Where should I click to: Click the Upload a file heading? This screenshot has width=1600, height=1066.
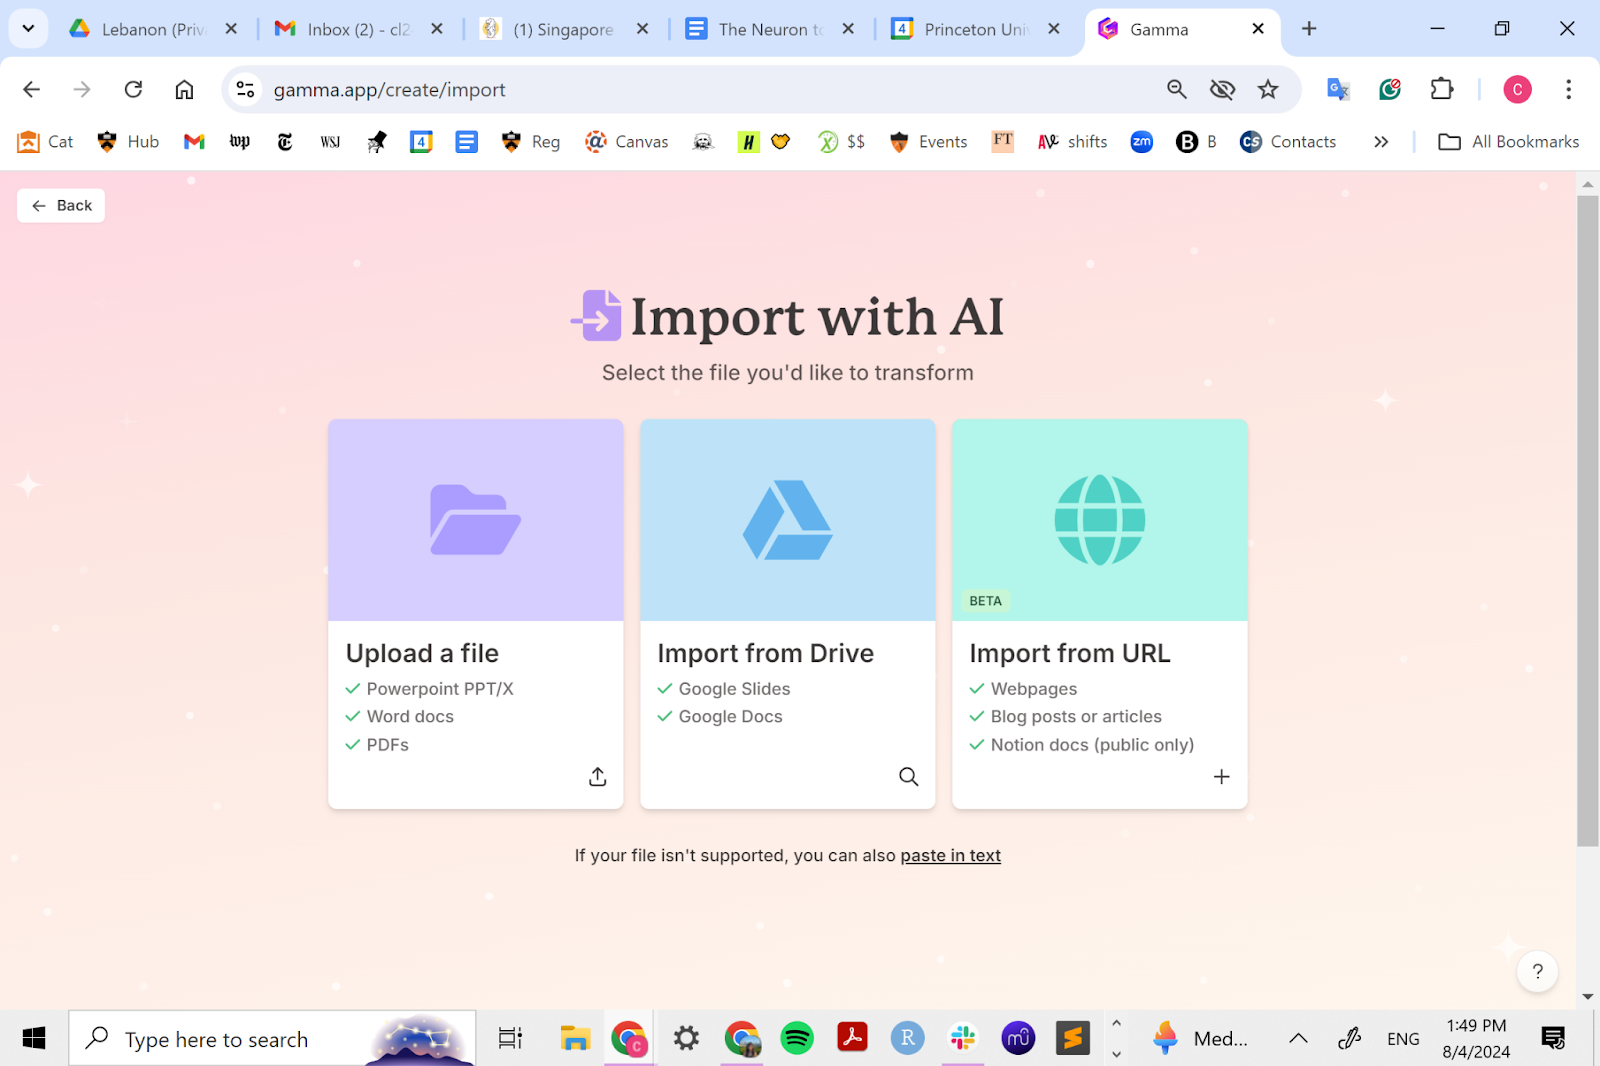point(422,653)
